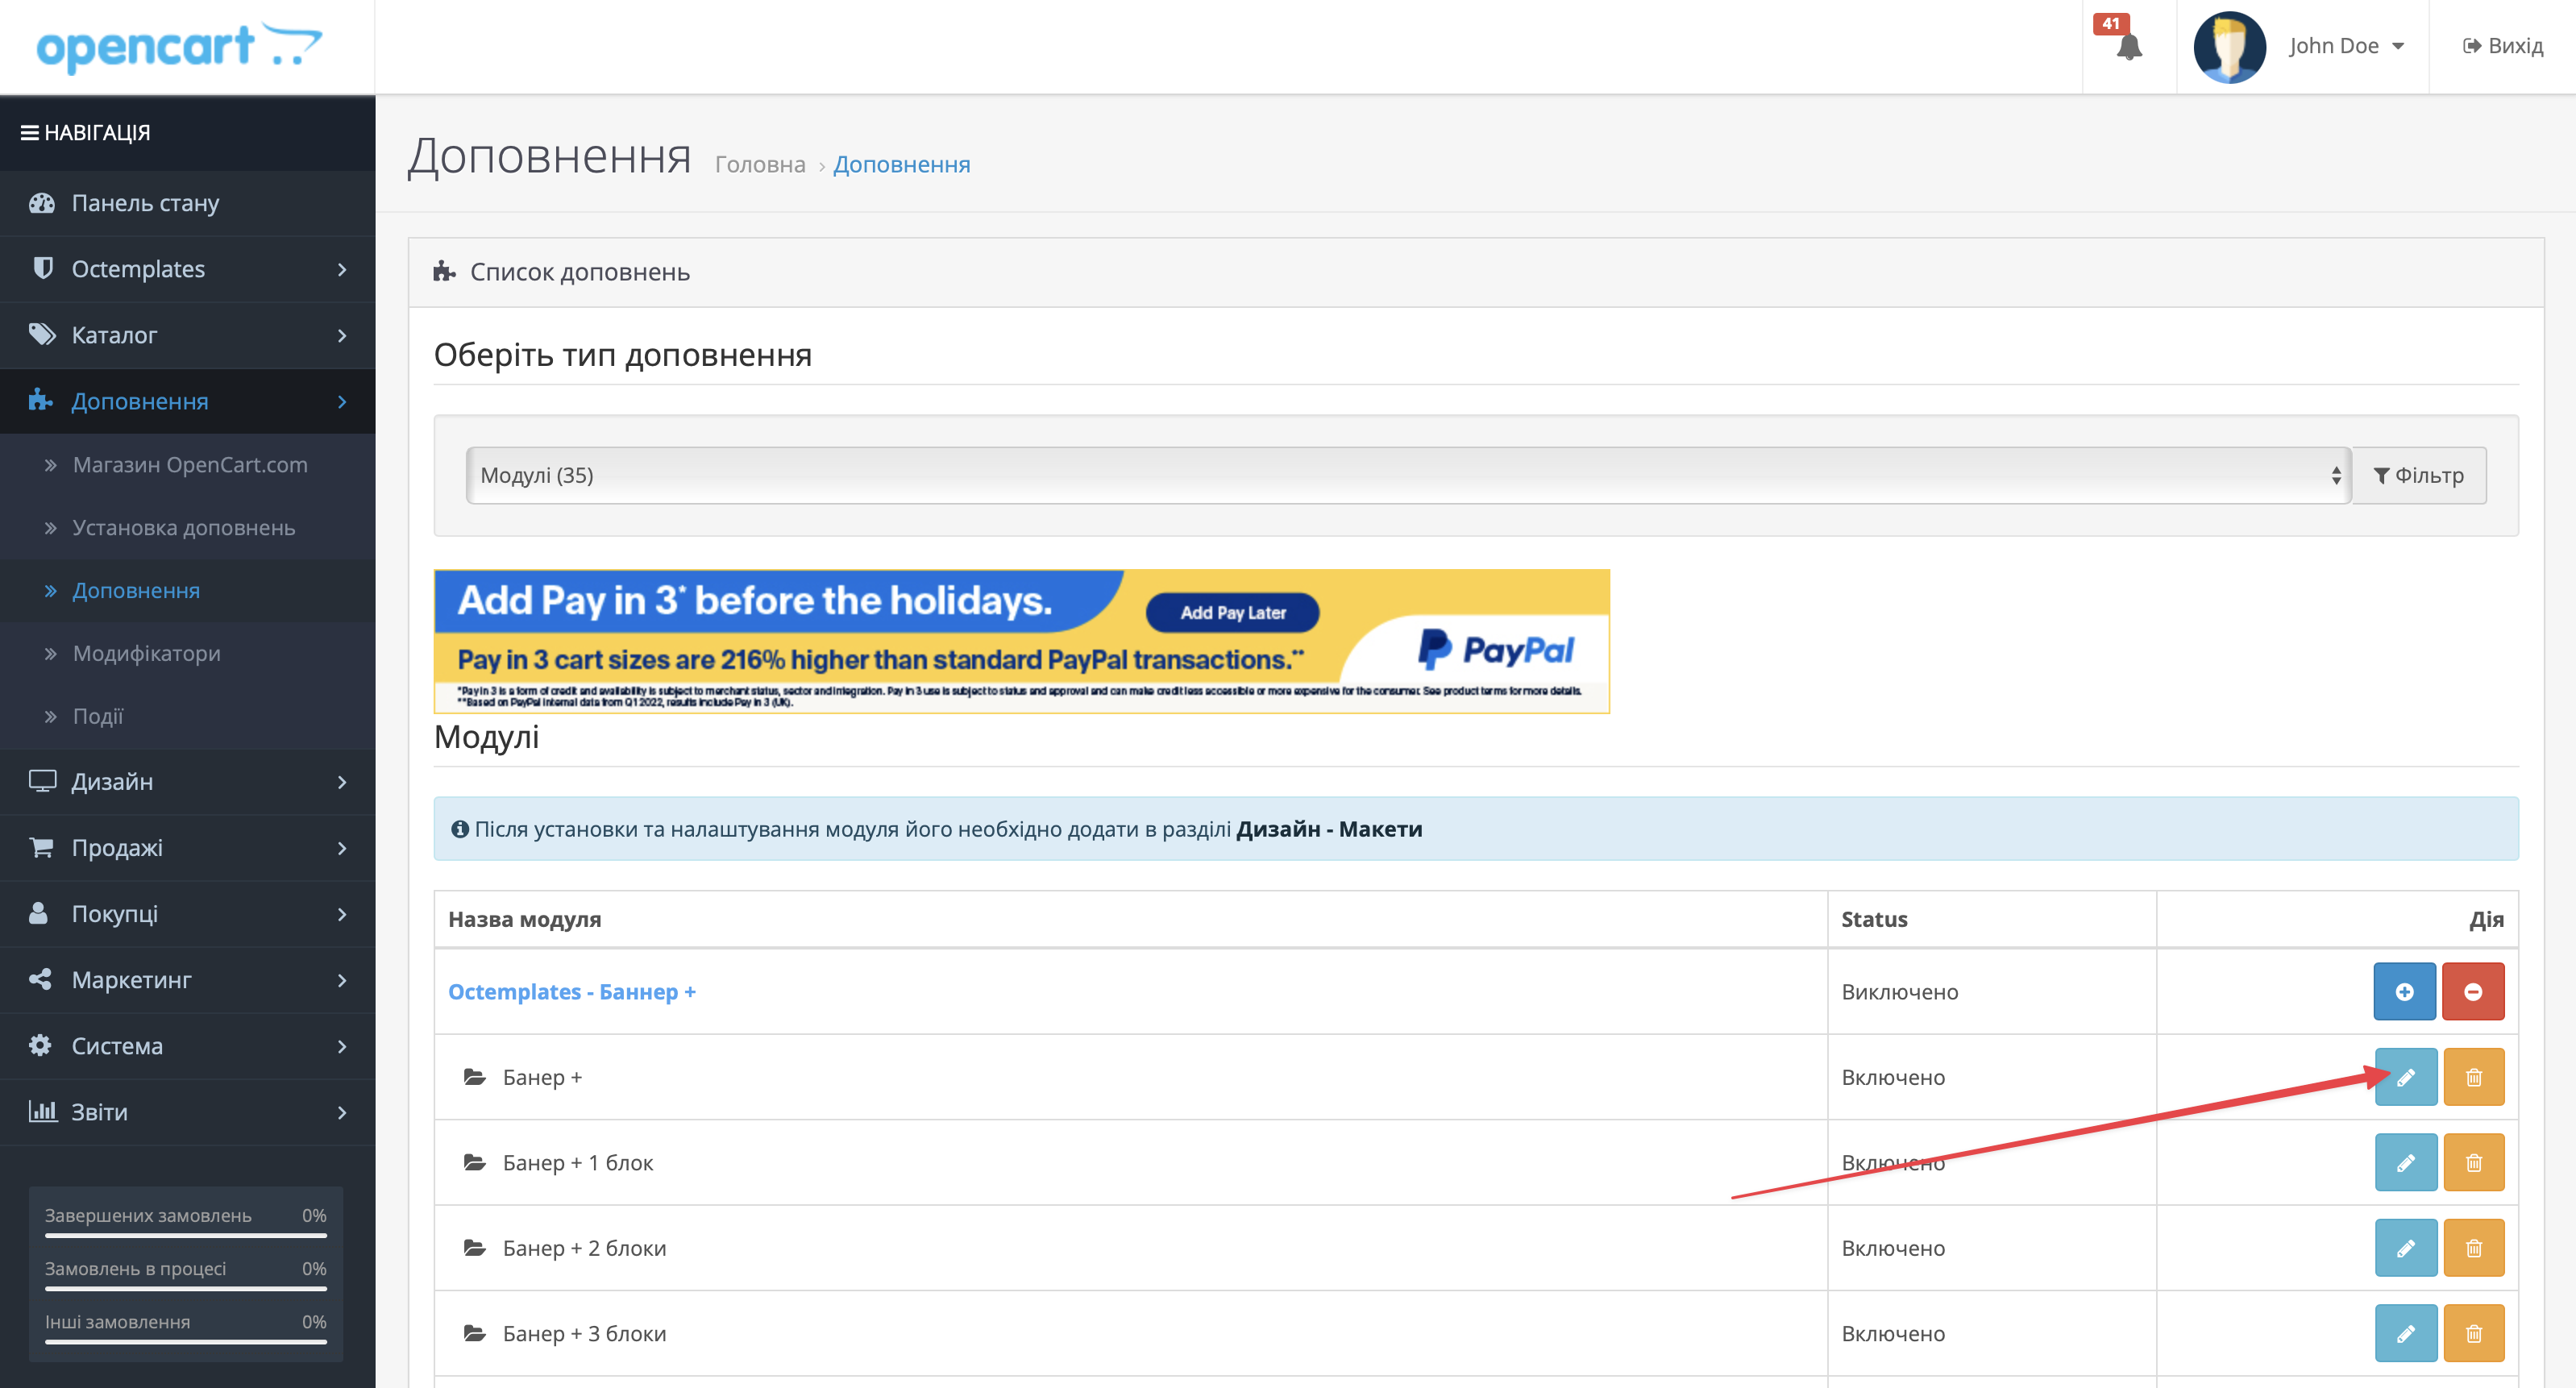Click the blue install button for Octemplates Баннер +
This screenshot has width=2576, height=1388.
coord(2404,991)
